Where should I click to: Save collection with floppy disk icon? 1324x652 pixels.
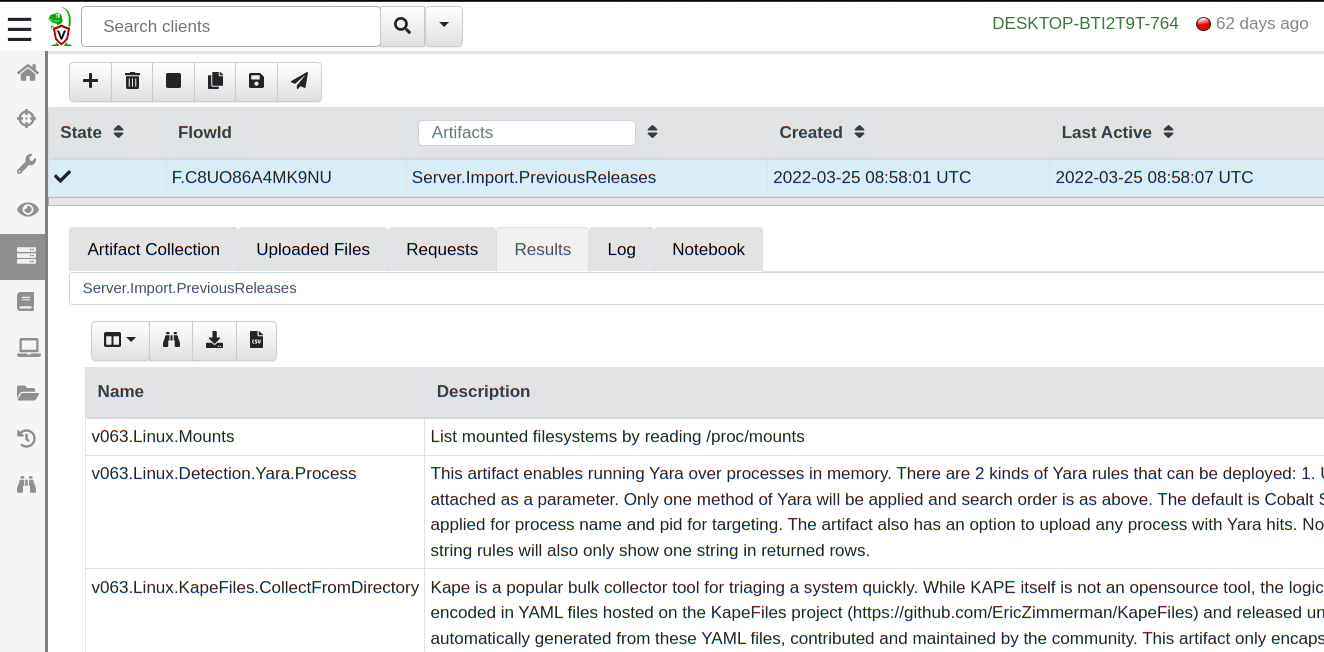click(x=257, y=81)
